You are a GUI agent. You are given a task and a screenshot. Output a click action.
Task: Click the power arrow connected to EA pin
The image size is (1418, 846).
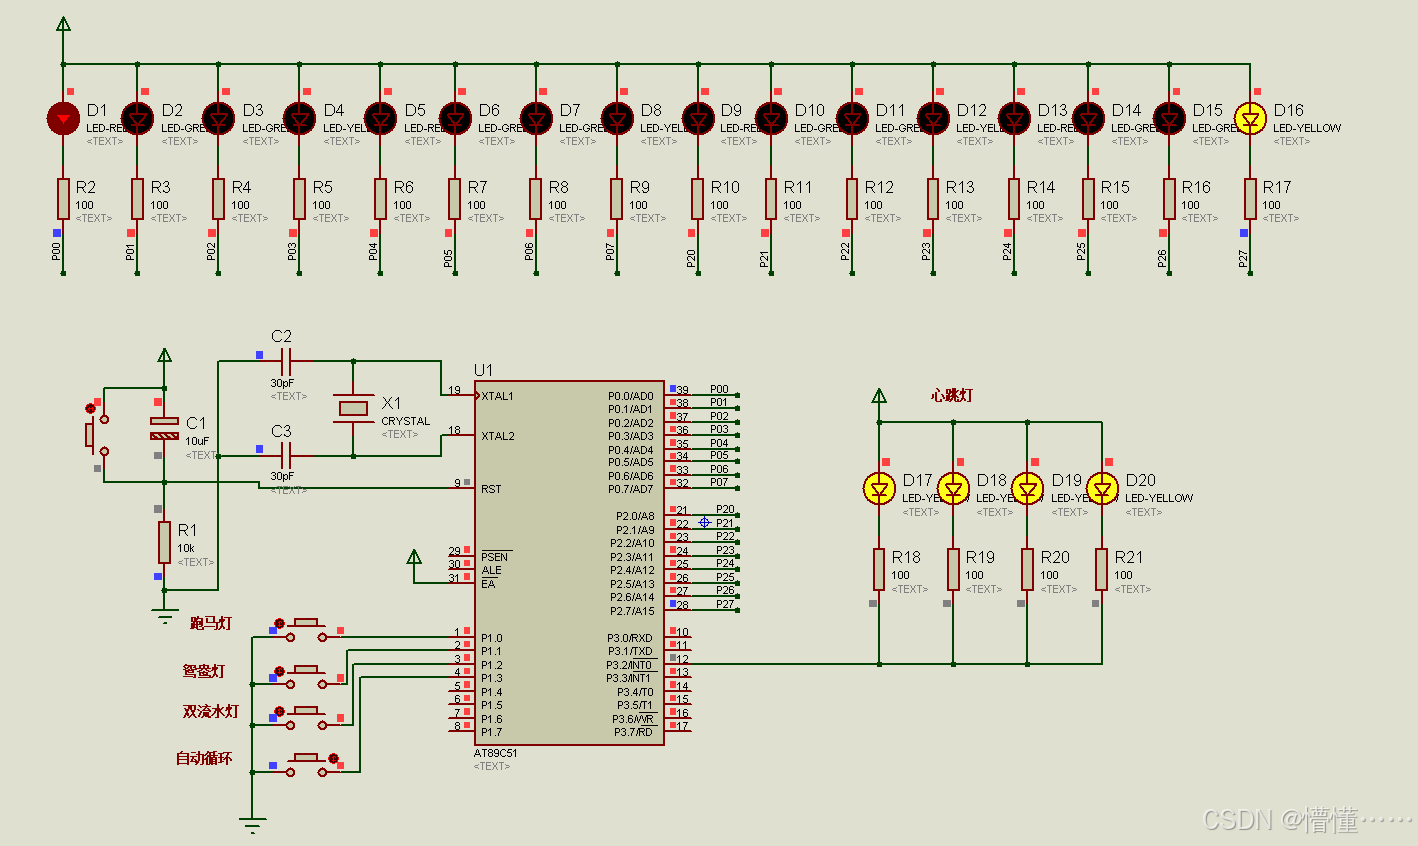(415, 557)
